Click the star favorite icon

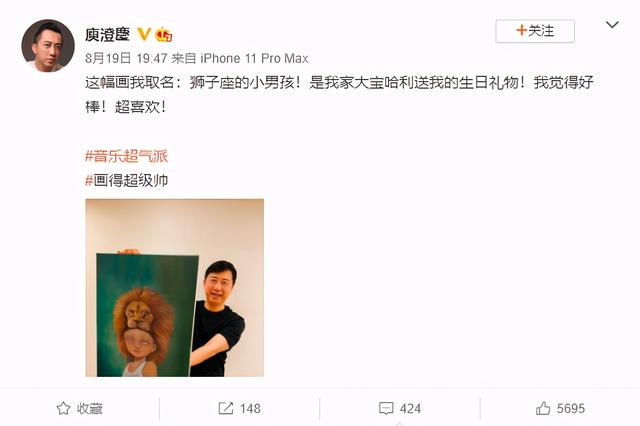click(63, 408)
